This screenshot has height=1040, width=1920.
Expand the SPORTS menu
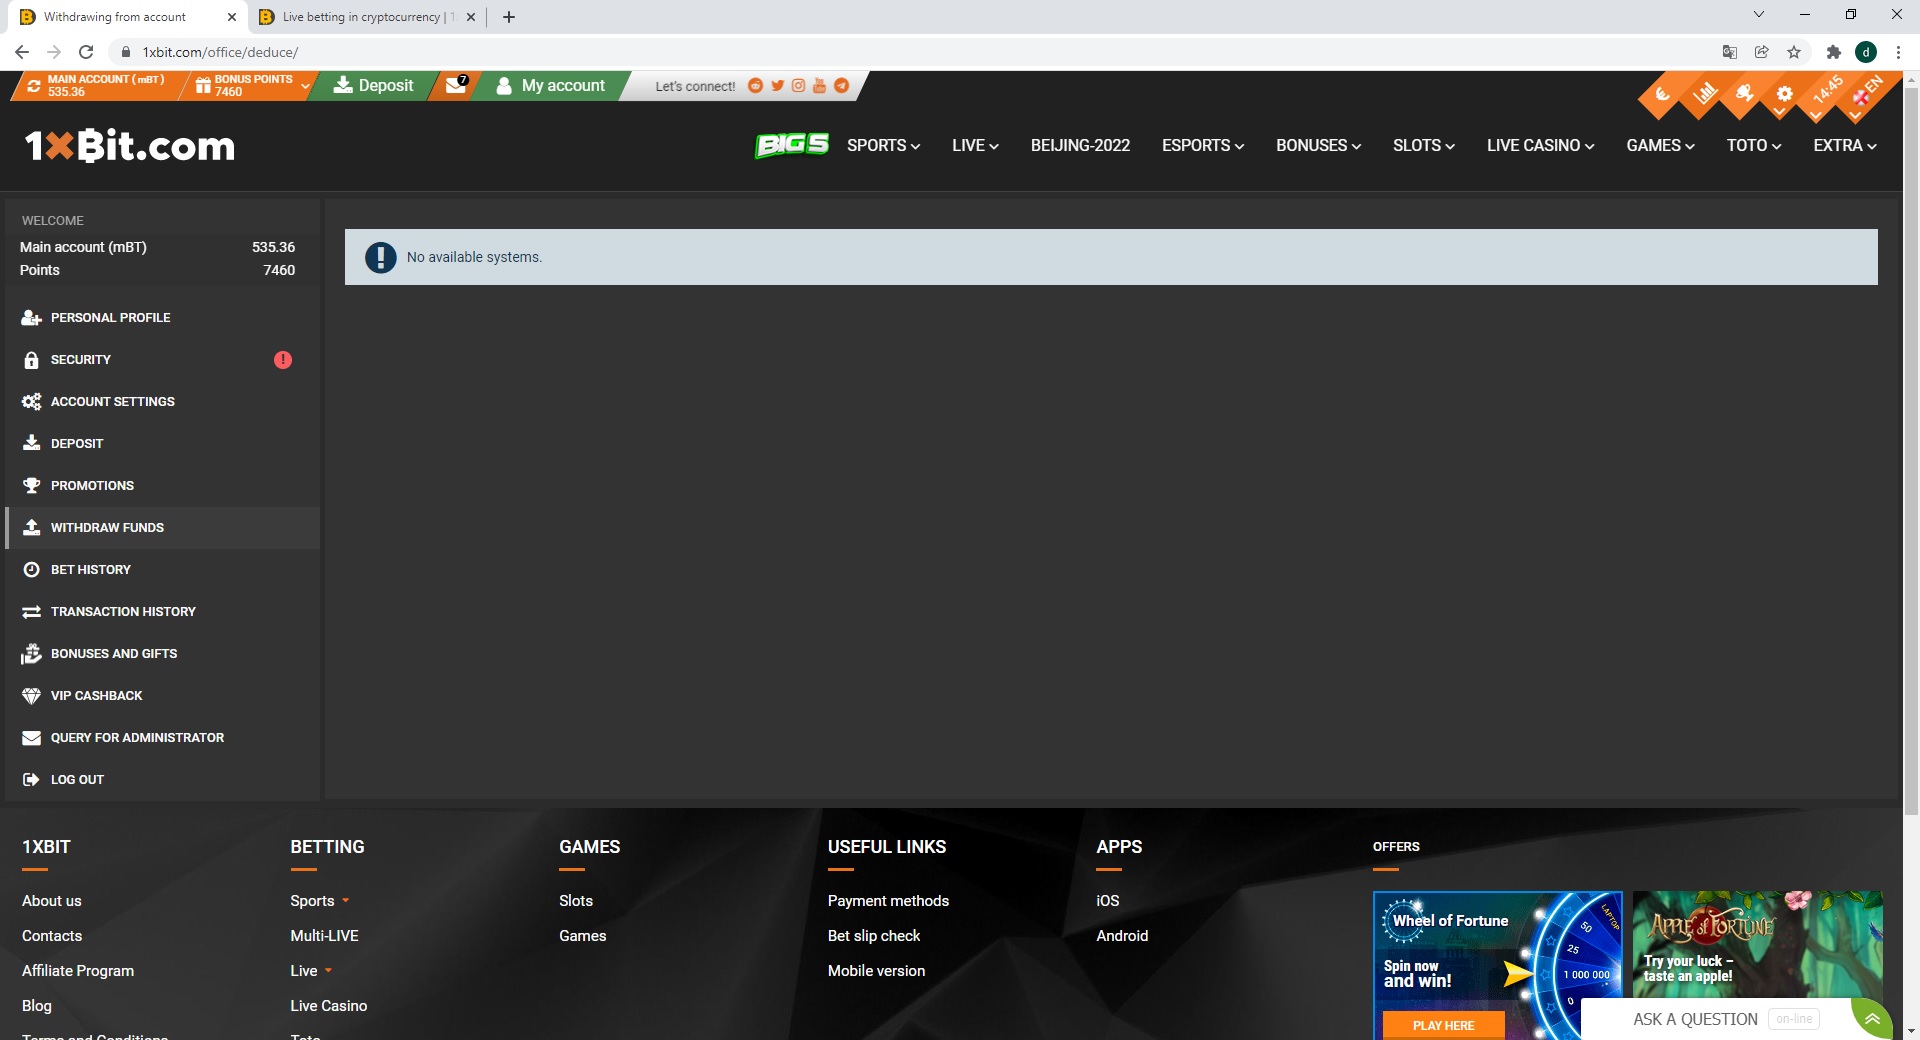(883, 146)
